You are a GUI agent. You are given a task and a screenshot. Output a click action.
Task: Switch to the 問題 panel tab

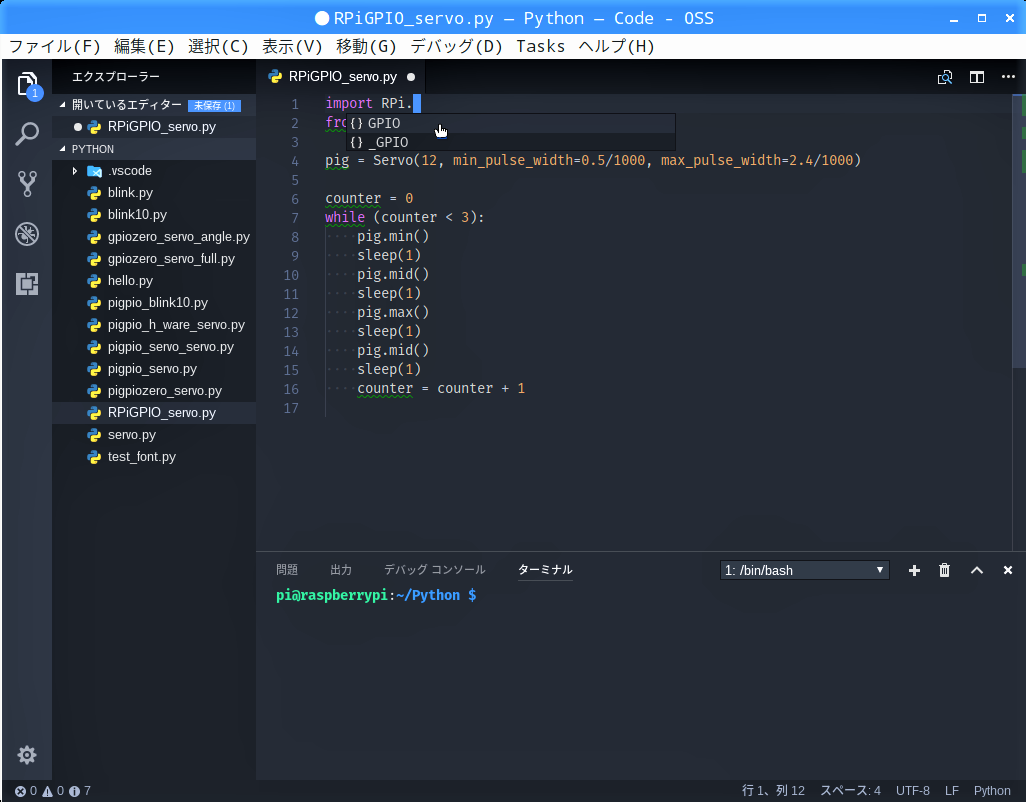click(x=287, y=570)
